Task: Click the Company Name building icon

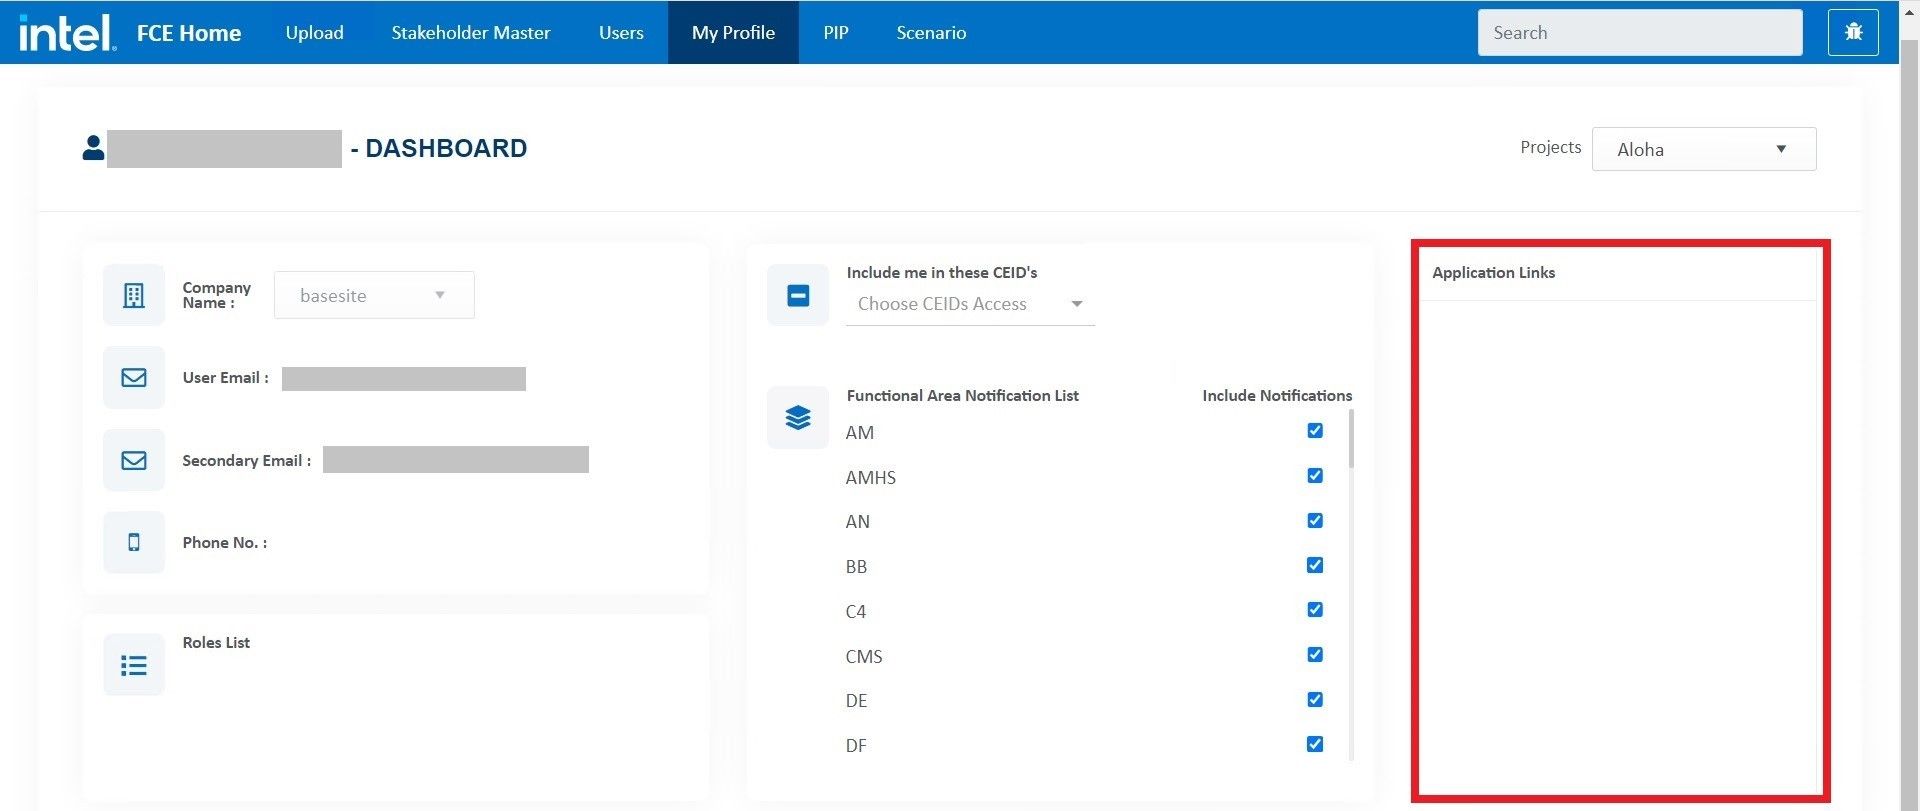Action: coord(134,295)
